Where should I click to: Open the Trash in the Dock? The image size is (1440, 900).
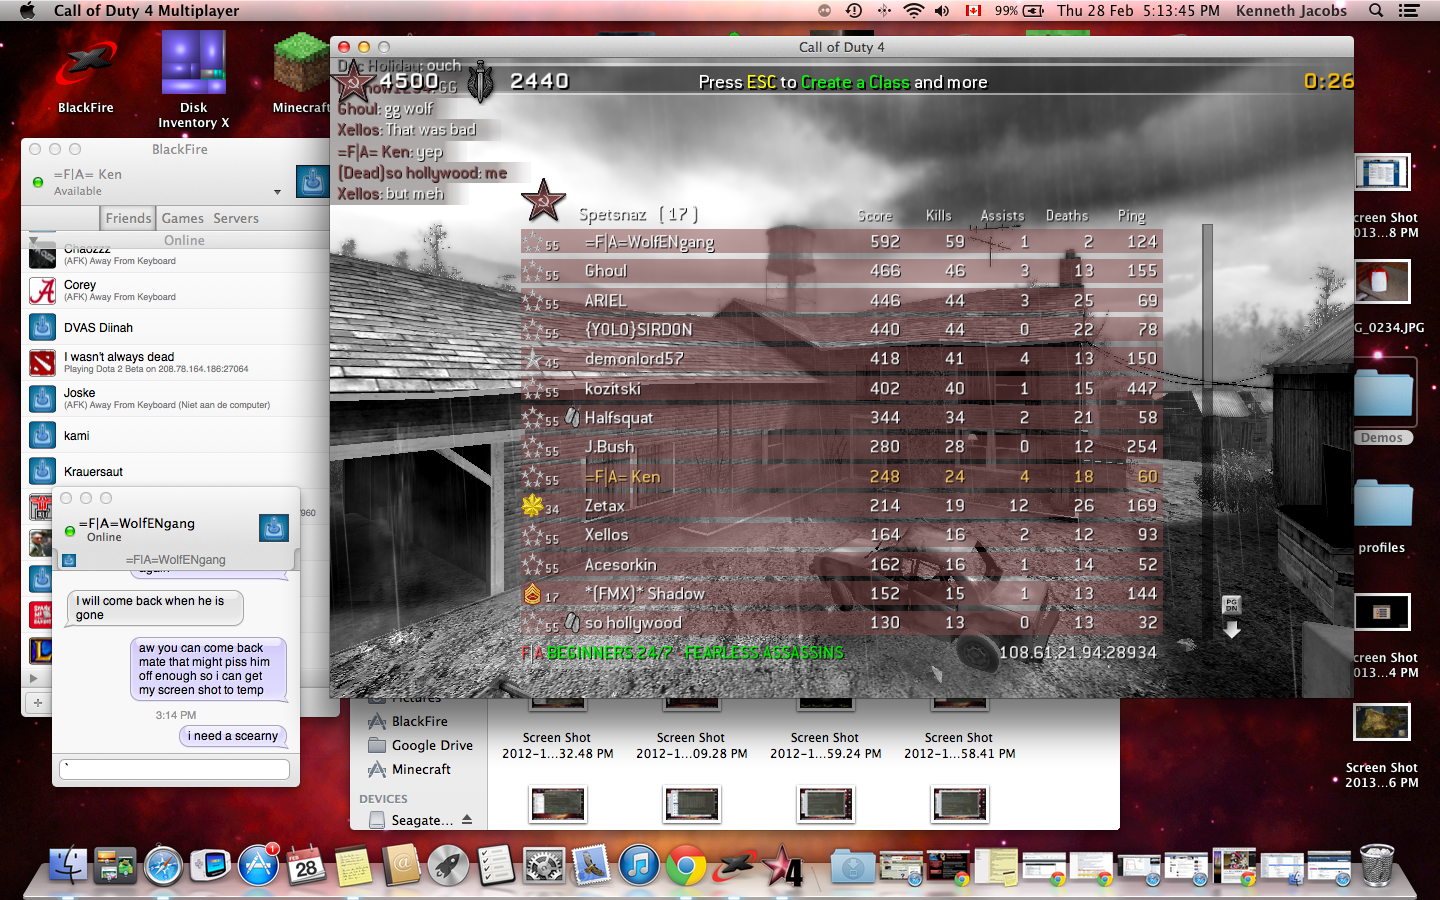point(1377,865)
